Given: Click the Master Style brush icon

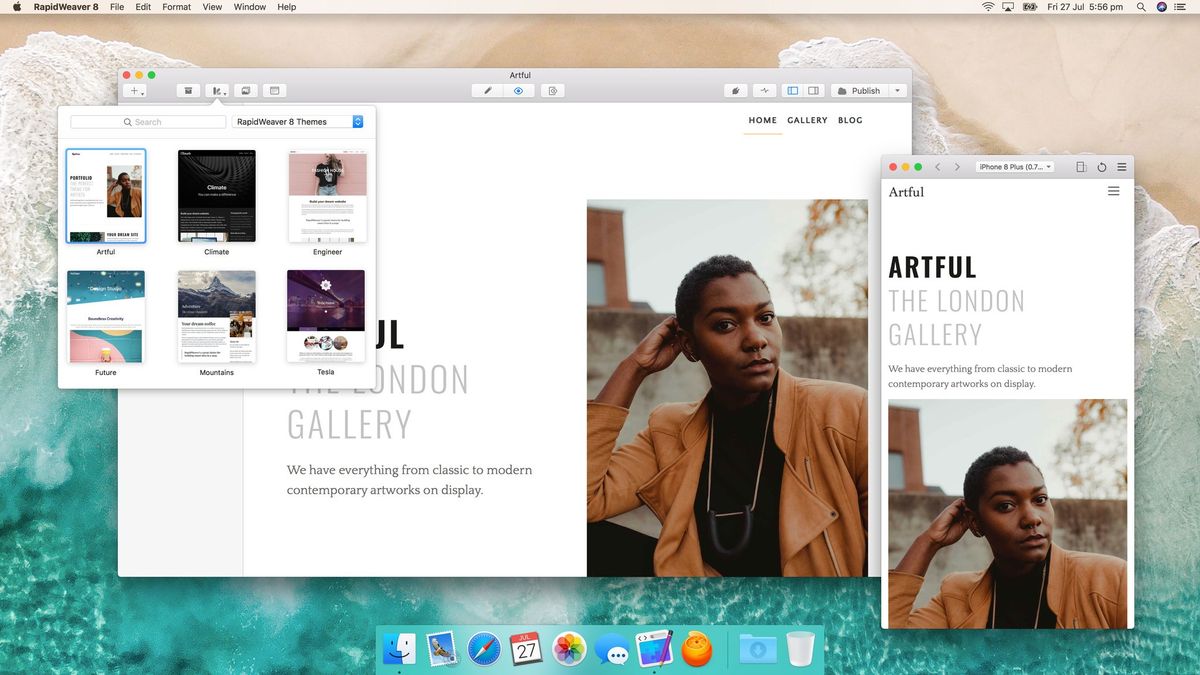Looking at the screenshot, I should [x=736, y=90].
